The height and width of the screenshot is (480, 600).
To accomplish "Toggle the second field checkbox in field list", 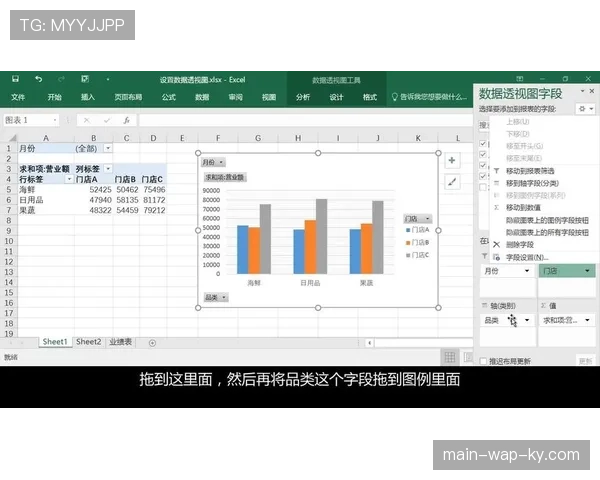I will pos(483,154).
